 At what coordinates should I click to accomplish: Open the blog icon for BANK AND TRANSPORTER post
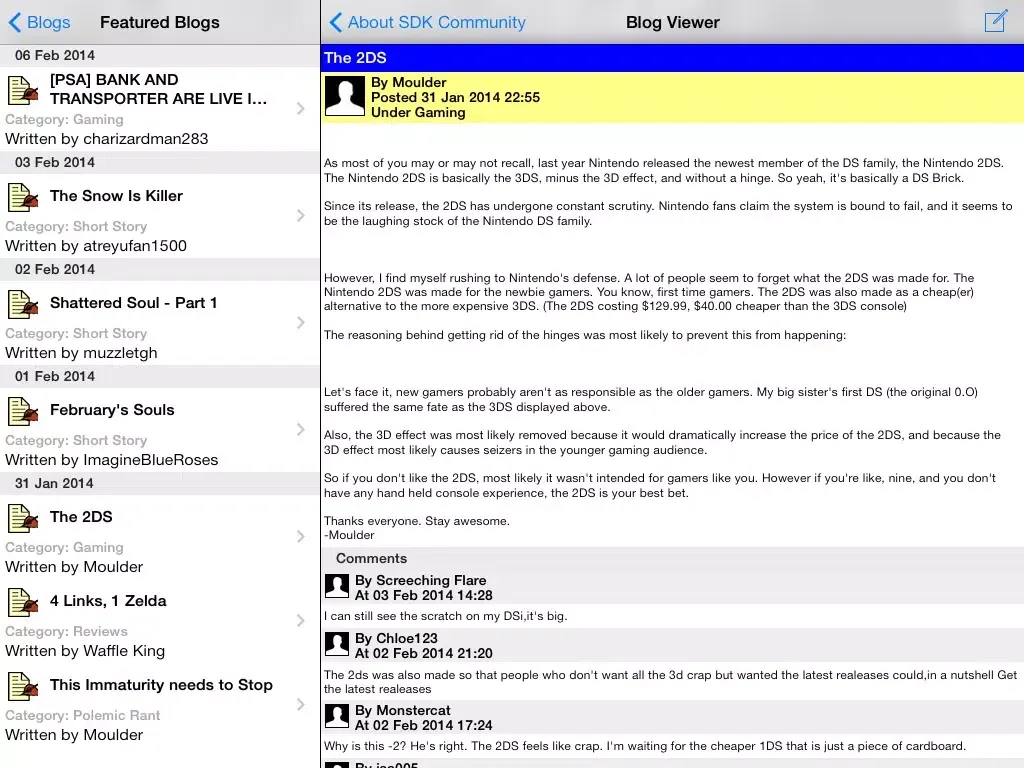(23, 90)
